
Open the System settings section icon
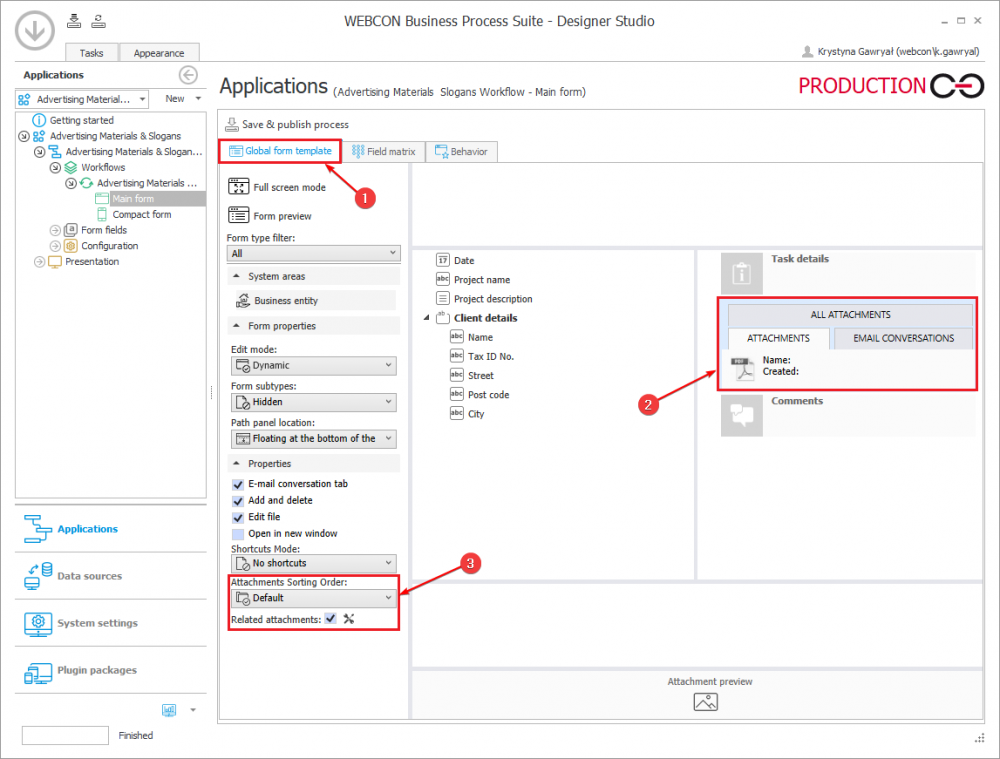click(38, 623)
